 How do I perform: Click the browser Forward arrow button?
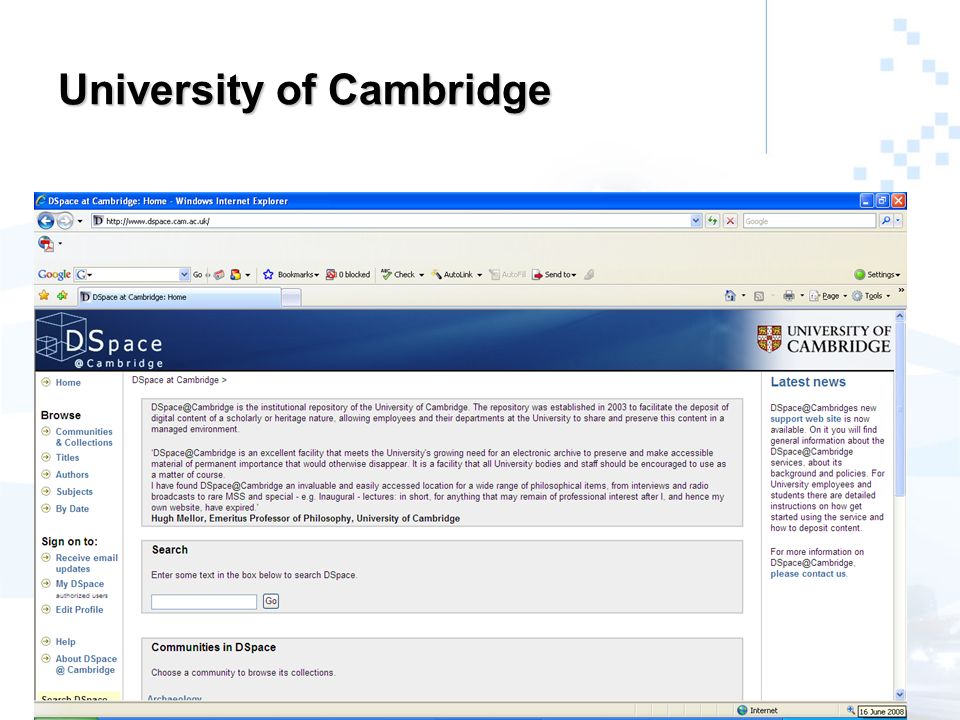tap(65, 220)
